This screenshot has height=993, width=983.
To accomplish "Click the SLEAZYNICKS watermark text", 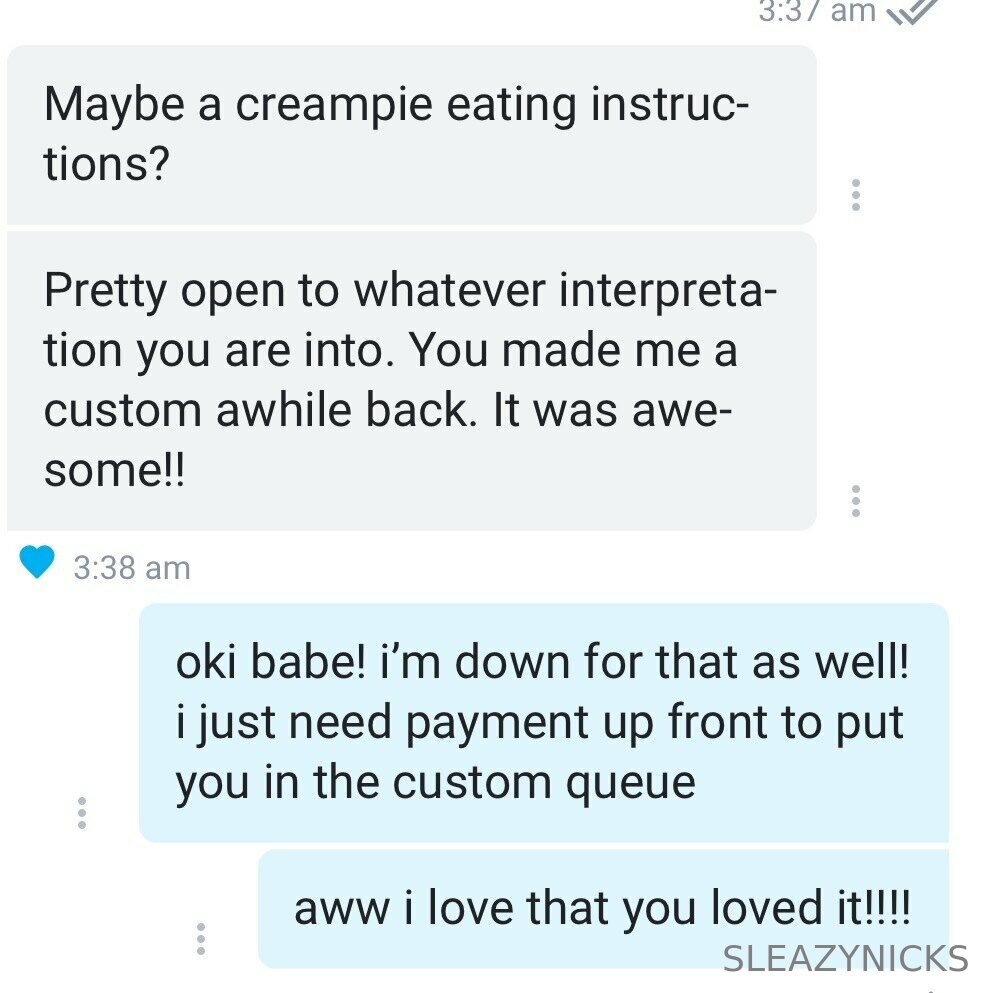I will tap(846, 958).
